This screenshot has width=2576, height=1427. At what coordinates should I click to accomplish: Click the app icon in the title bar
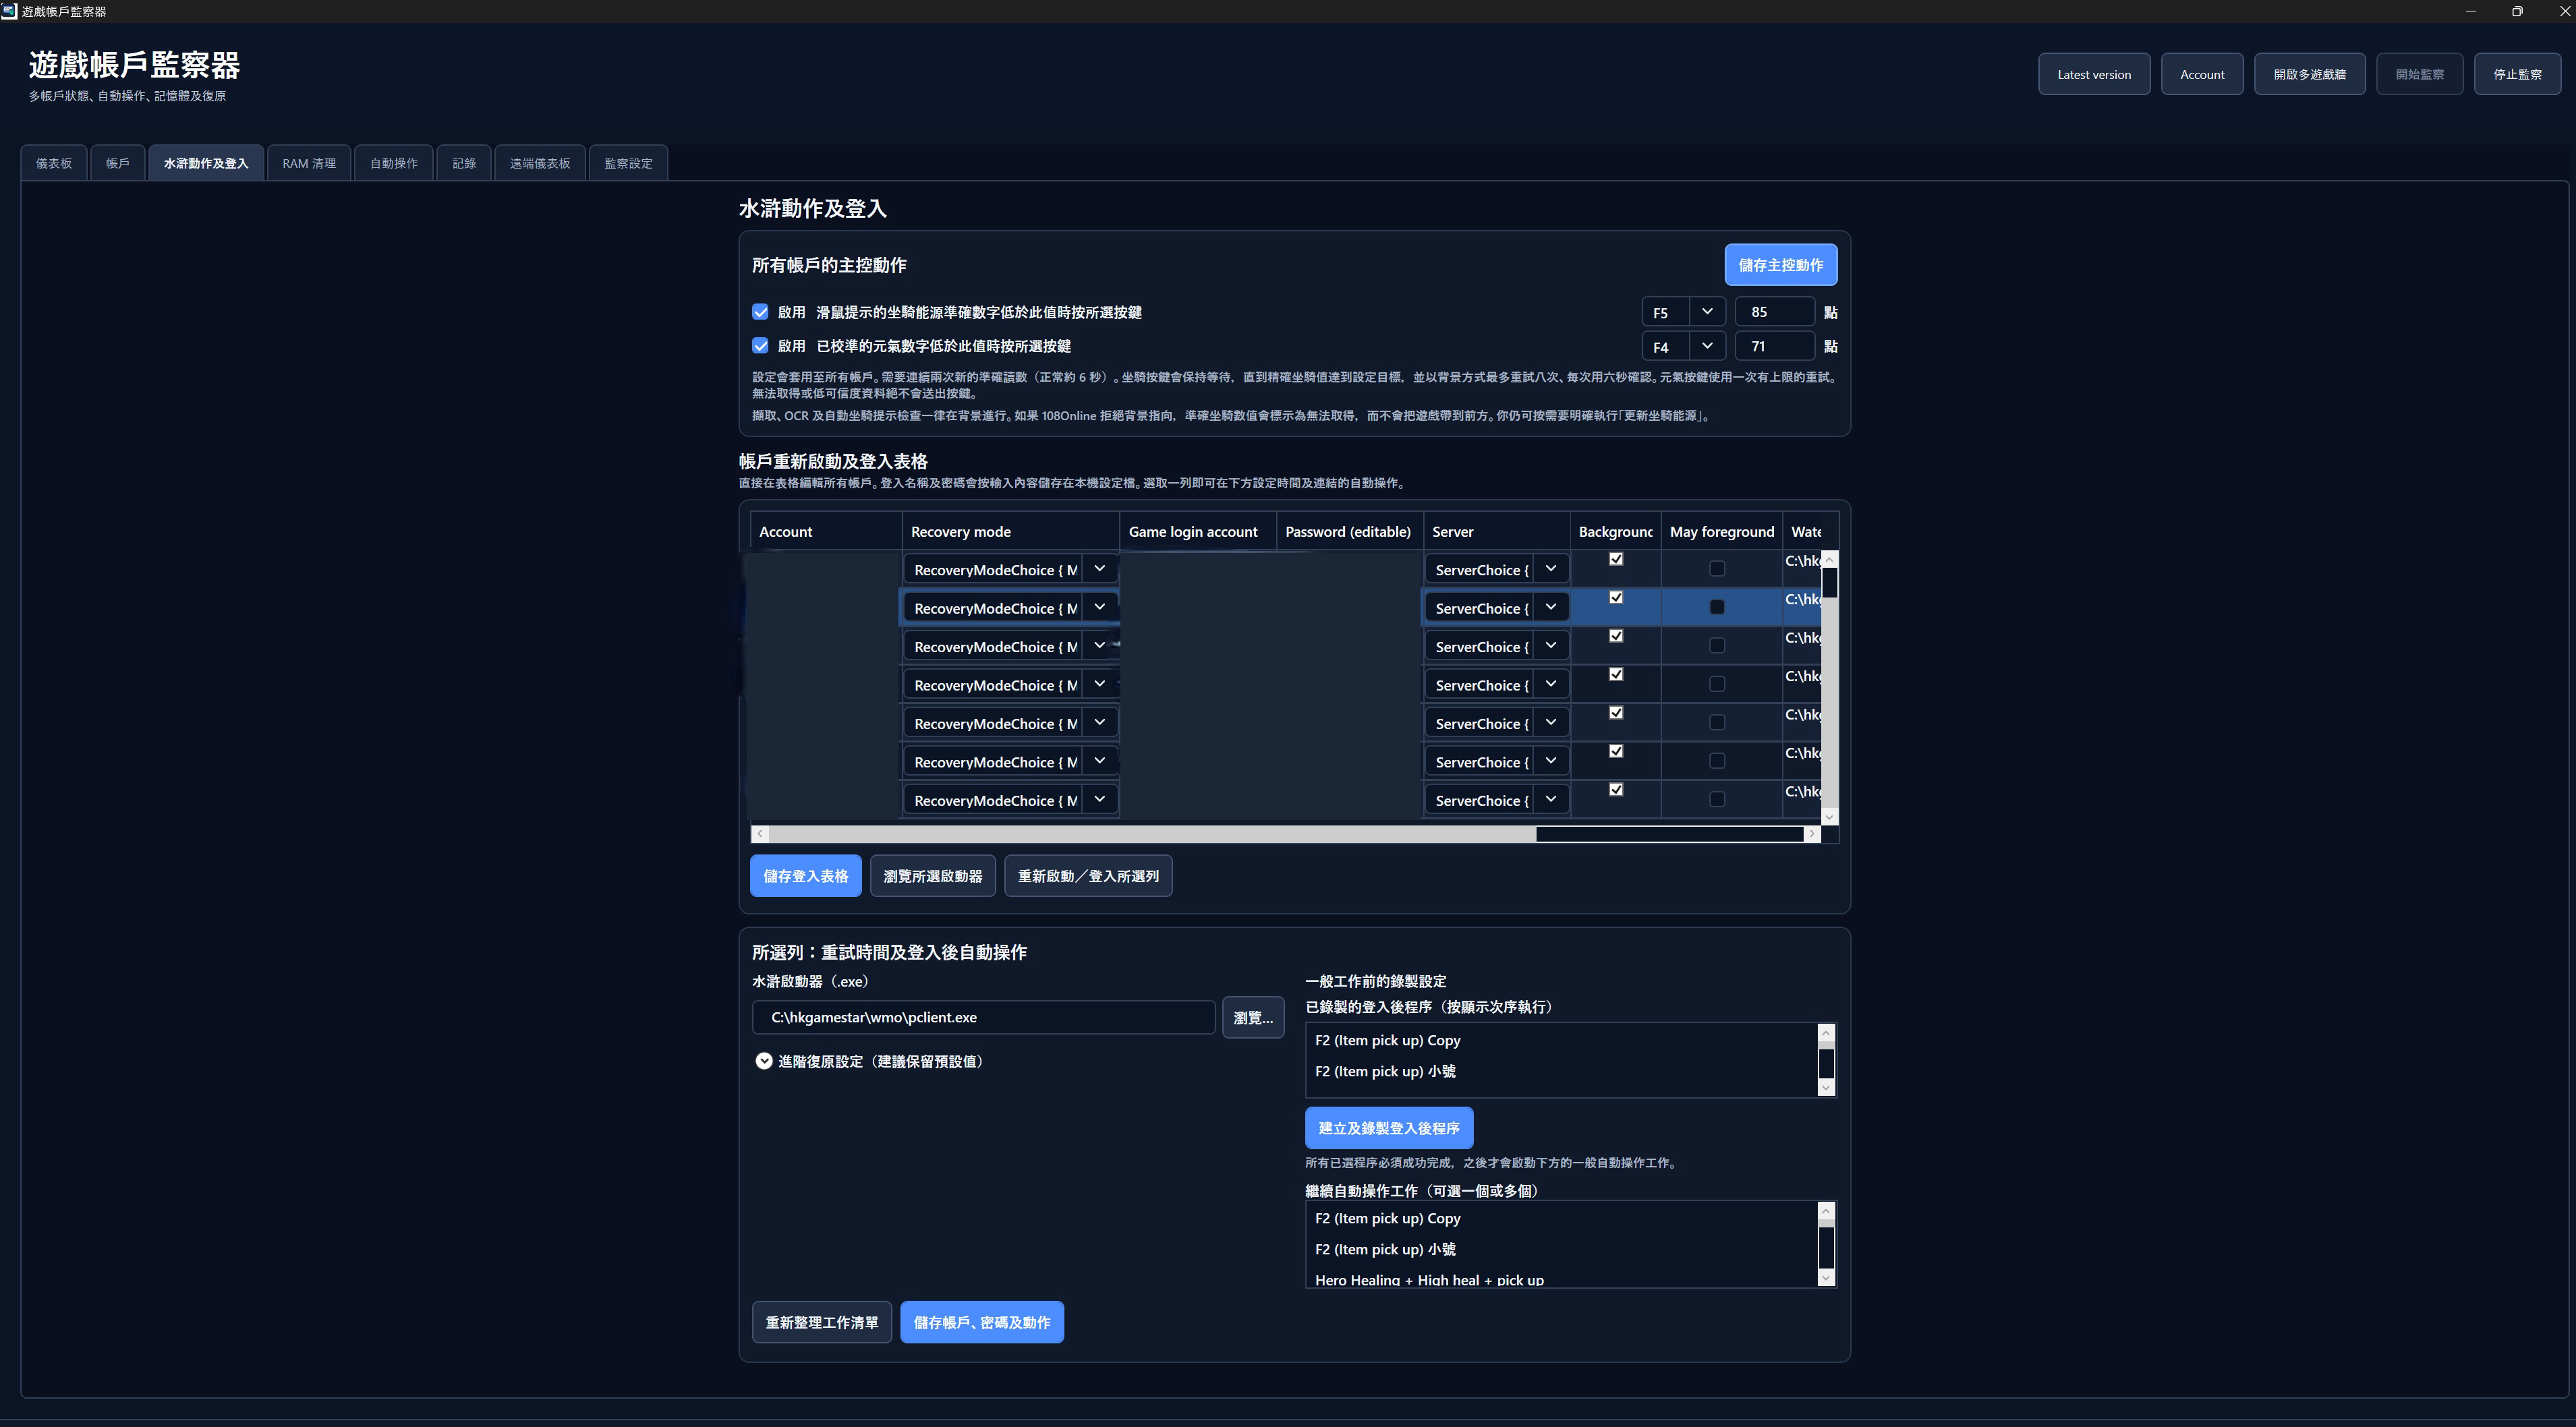coord(9,11)
